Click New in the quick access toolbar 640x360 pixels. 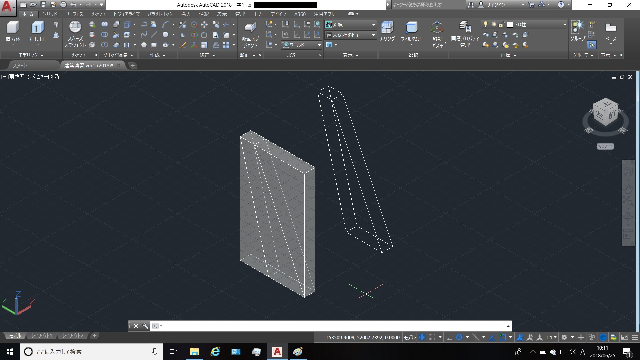coord(23,4)
